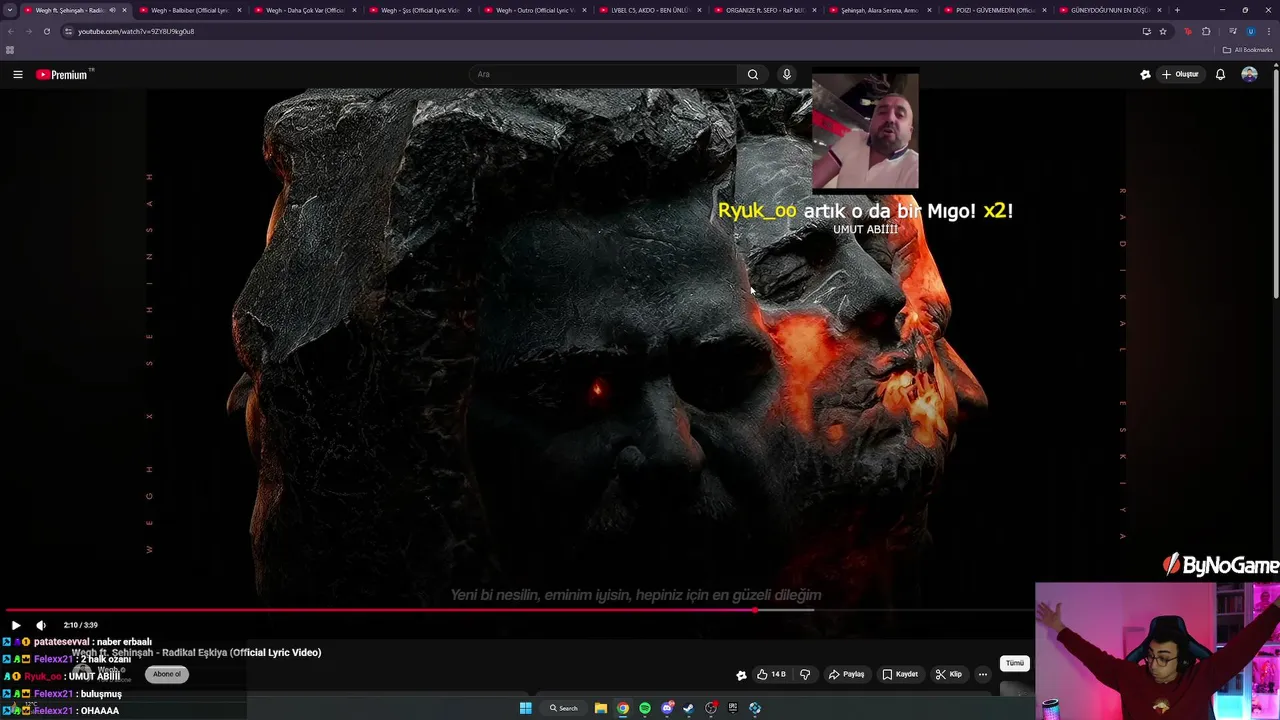Switch to Wegh - Şss tab

pyautogui.click(x=419, y=10)
